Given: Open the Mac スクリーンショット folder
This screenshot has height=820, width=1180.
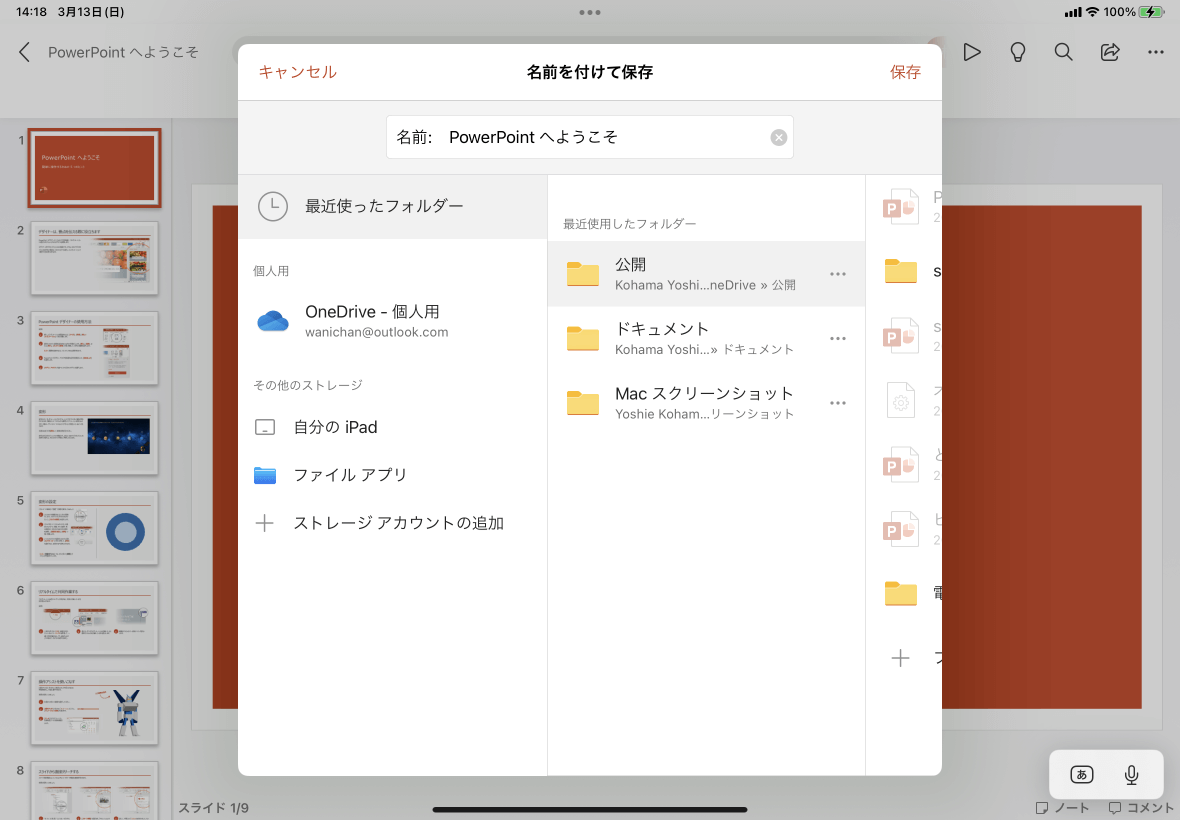Looking at the screenshot, I should tap(706, 403).
